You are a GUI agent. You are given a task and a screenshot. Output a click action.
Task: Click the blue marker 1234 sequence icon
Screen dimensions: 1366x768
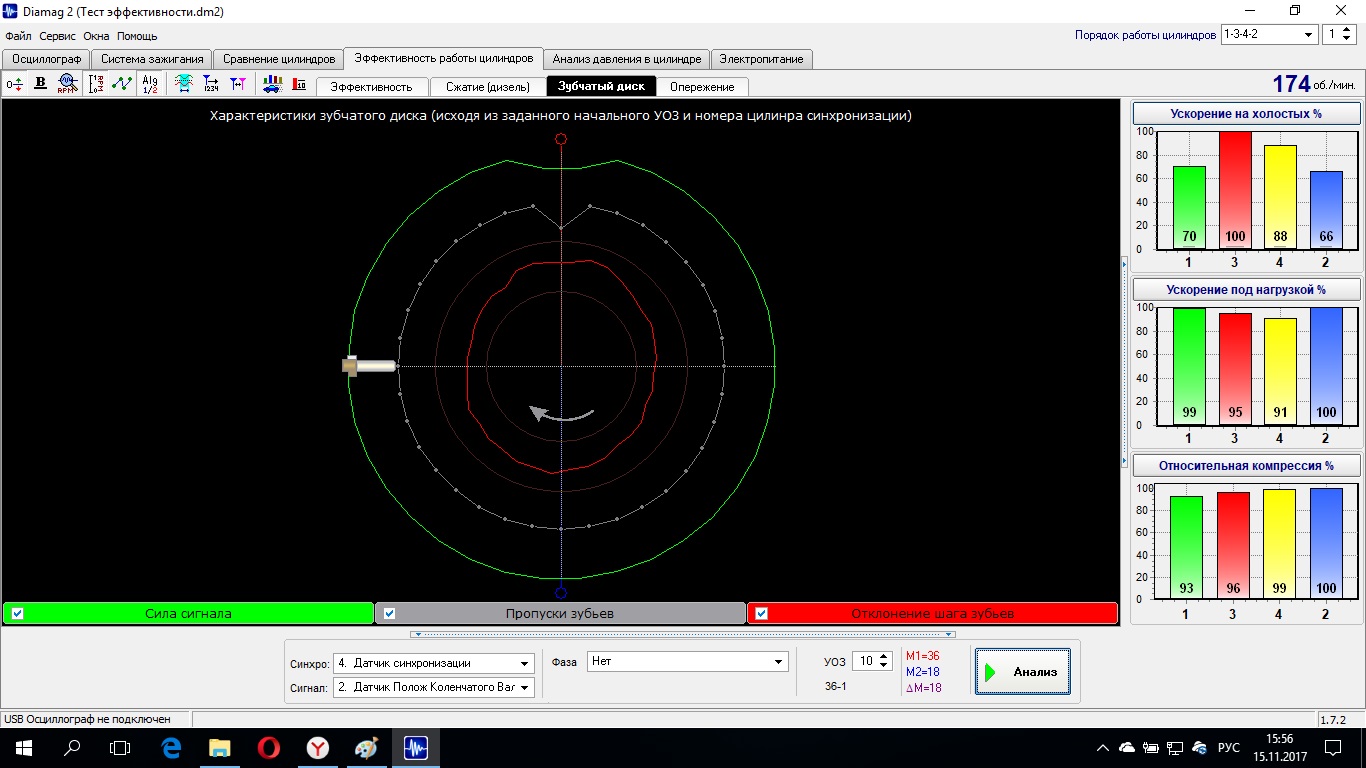pyautogui.click(x=211, y=84)
